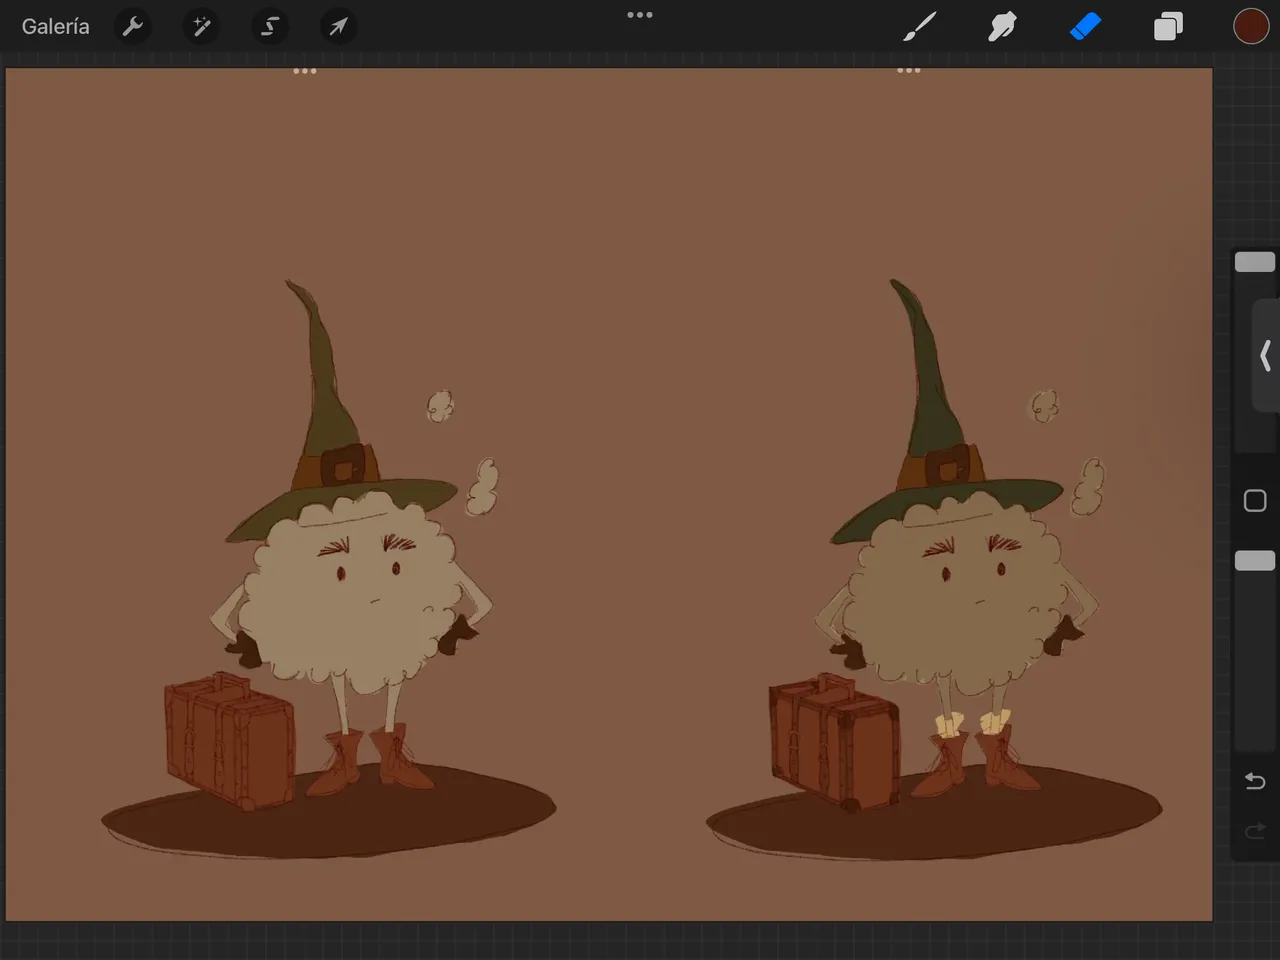Redo the last undone action
Image resolution: width=1280 pixels, height=960 pixels.
pos(1255,831)
